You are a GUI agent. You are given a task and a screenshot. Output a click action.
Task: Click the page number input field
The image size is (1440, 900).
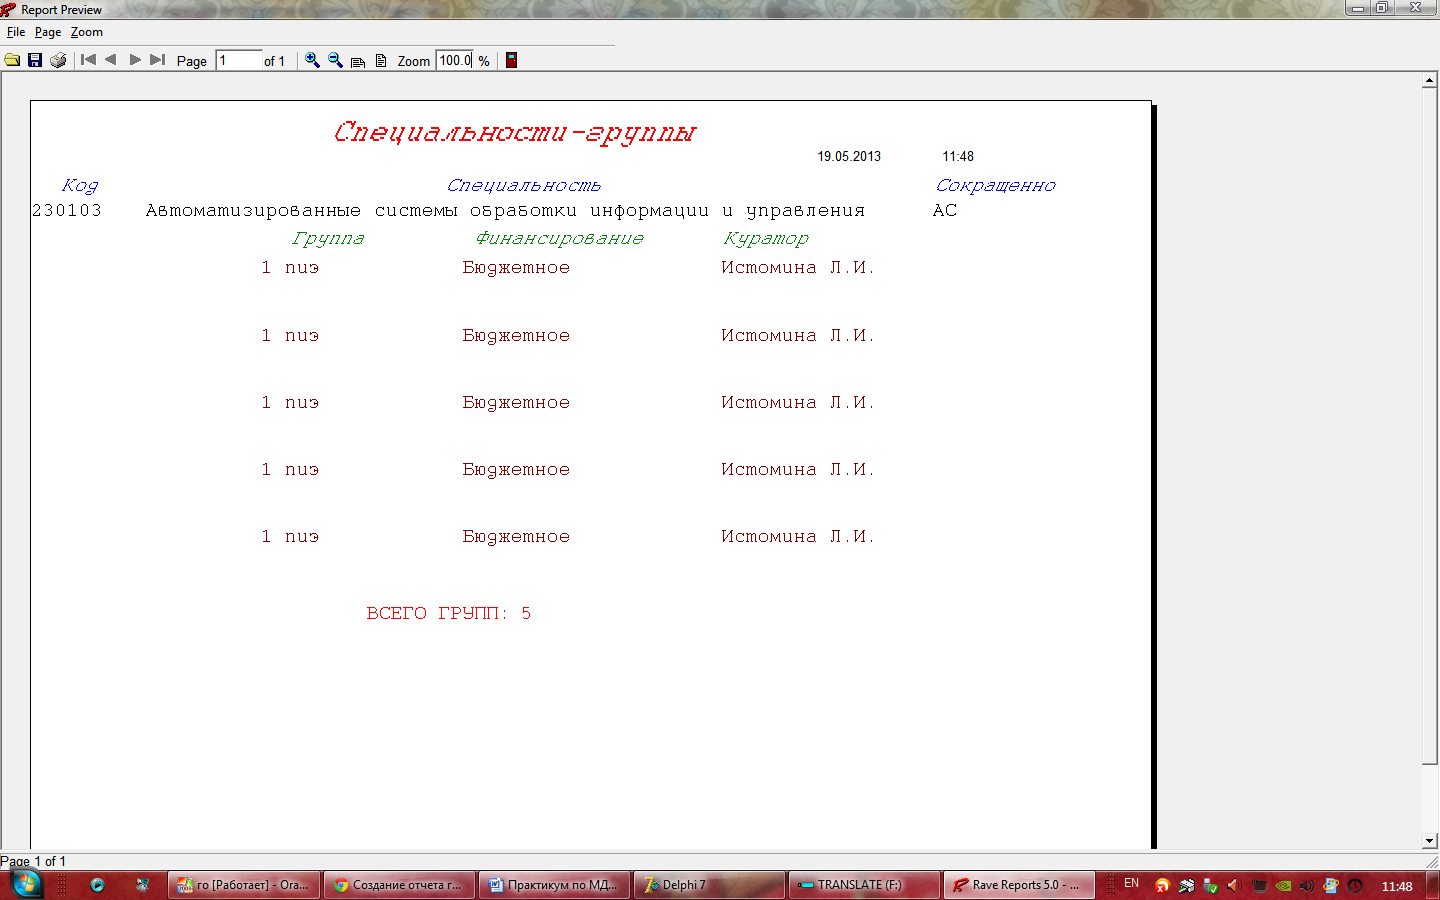pyautogui.click(x=239, y=60)
